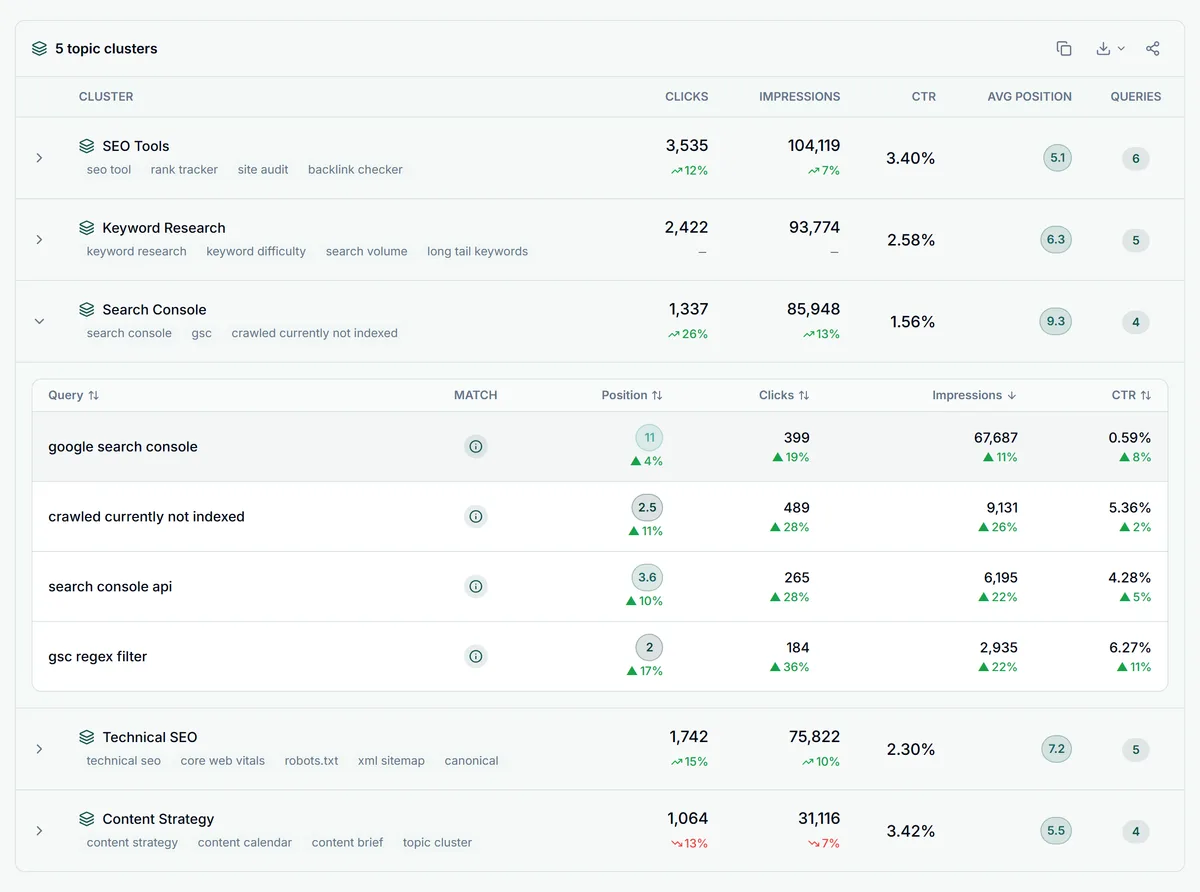Viewport: 1200px width, 892px height.
Task: Select the 'crawled currently not indexed' query text
Action: (x=146, y=517)
